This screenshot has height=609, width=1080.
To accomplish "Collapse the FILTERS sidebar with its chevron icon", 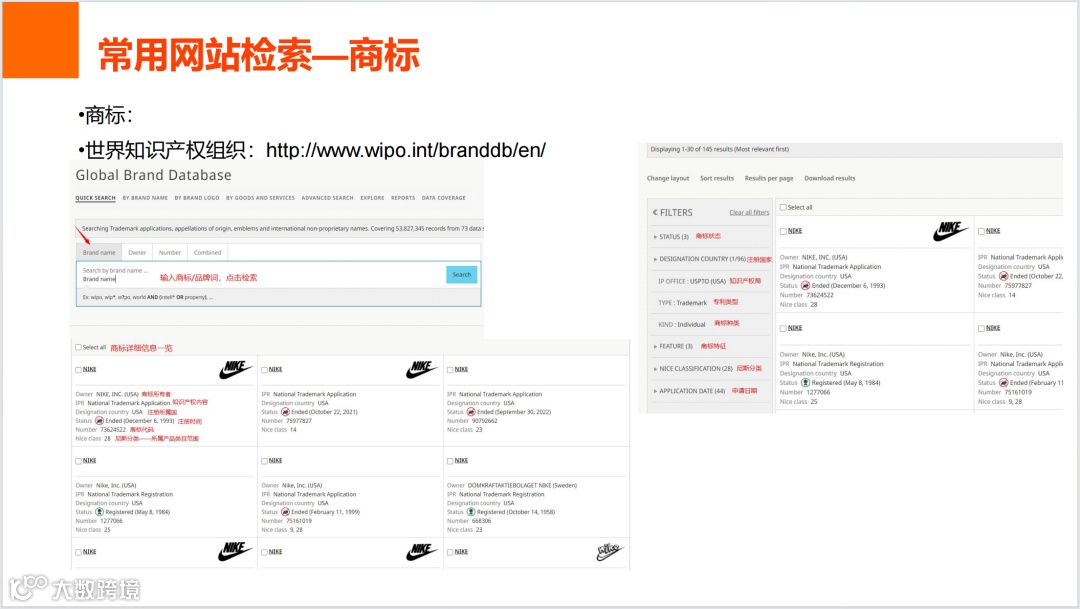I will click(x=655, y=212).
